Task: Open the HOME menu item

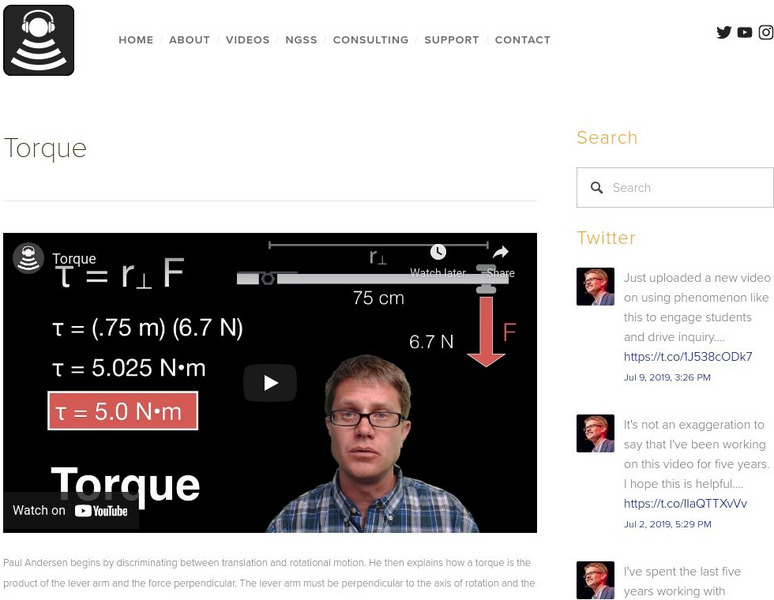Action: 136,40
